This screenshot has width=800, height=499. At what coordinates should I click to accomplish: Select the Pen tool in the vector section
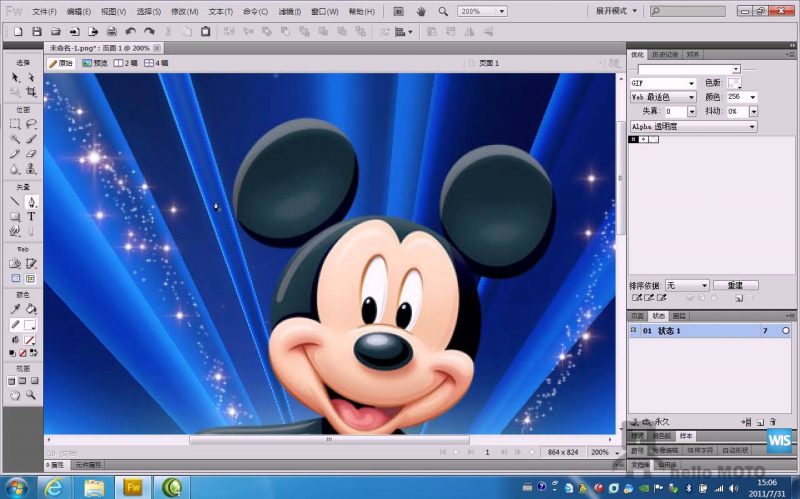31,201
